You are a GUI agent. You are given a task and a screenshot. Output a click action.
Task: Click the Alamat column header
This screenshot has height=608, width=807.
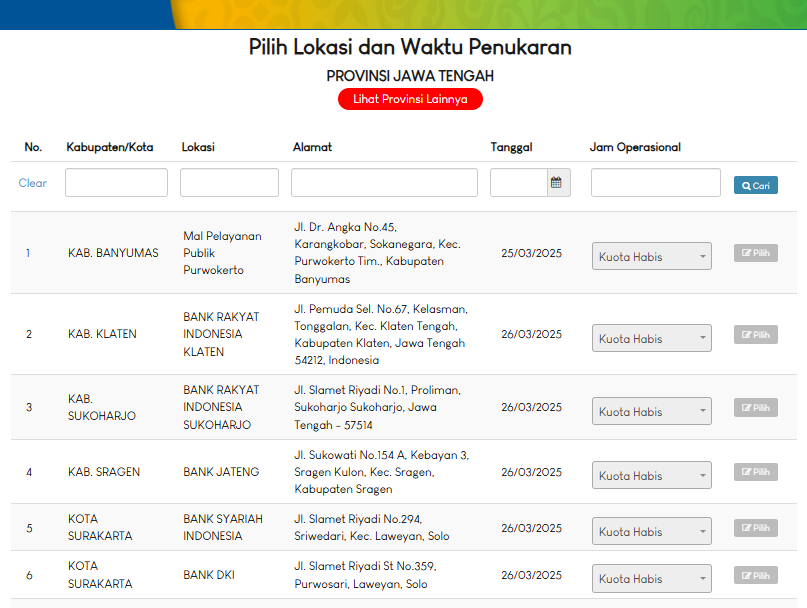coord(312,147)
